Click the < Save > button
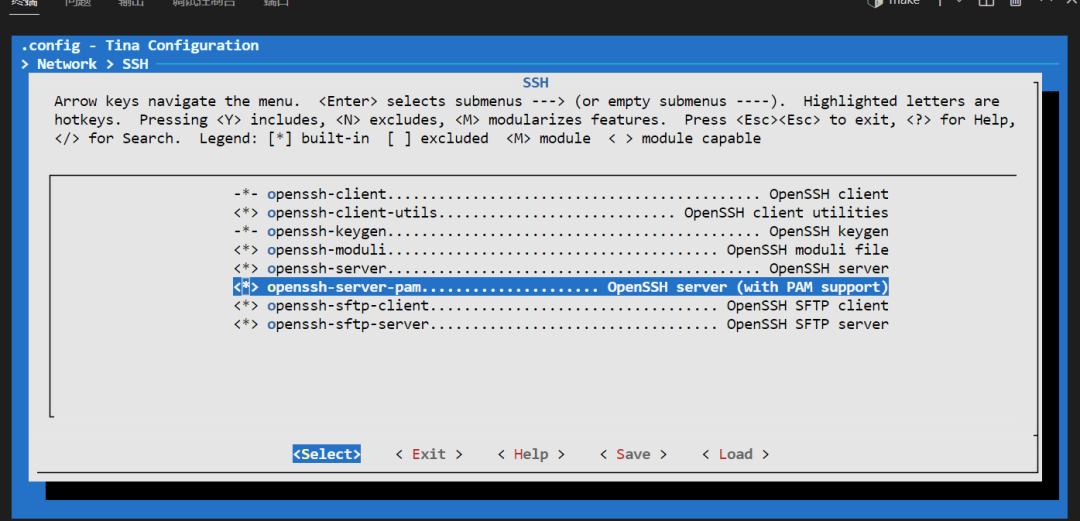 point(633,454)
